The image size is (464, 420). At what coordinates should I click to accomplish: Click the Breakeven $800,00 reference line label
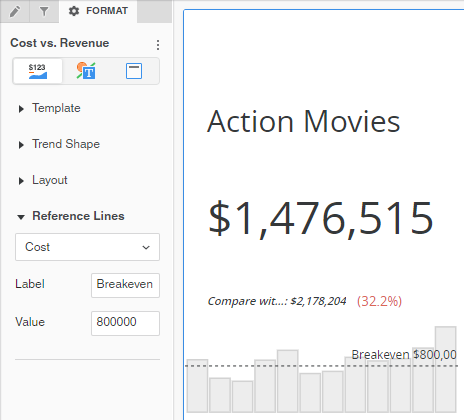click(x=404, y=355)
